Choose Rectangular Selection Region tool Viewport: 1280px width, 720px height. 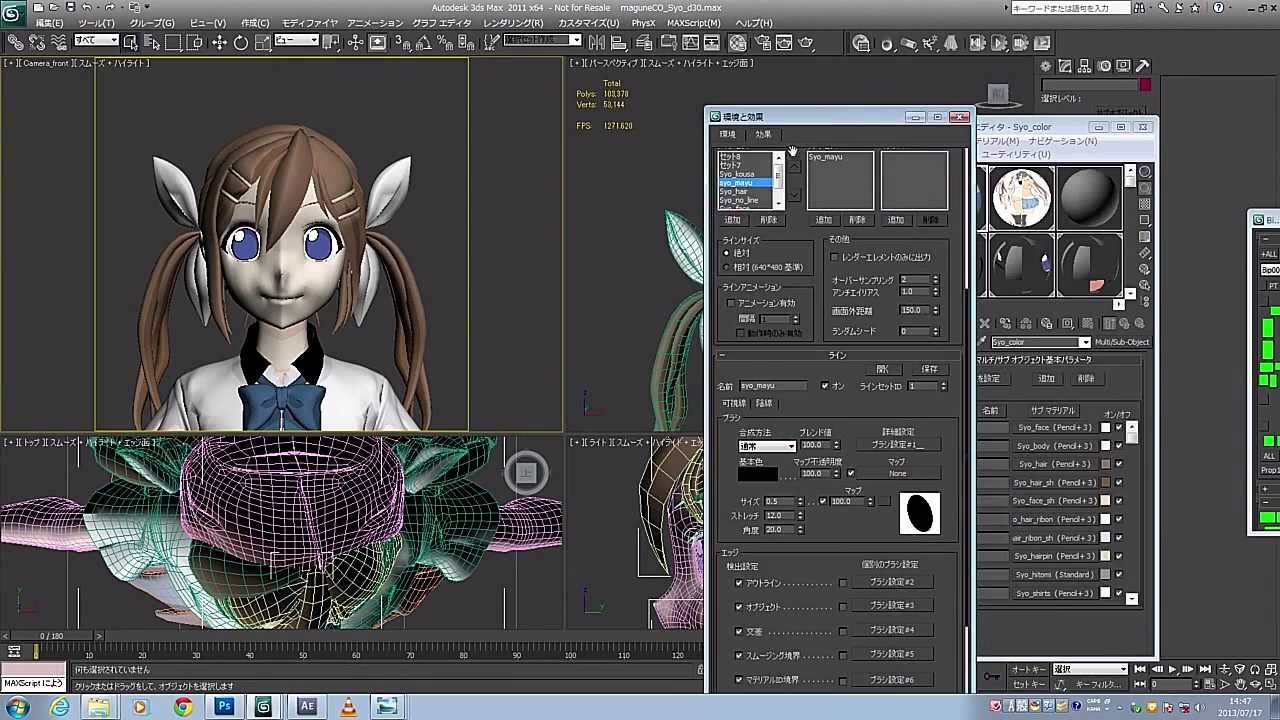pyautogui.click(x=174, y=43)
